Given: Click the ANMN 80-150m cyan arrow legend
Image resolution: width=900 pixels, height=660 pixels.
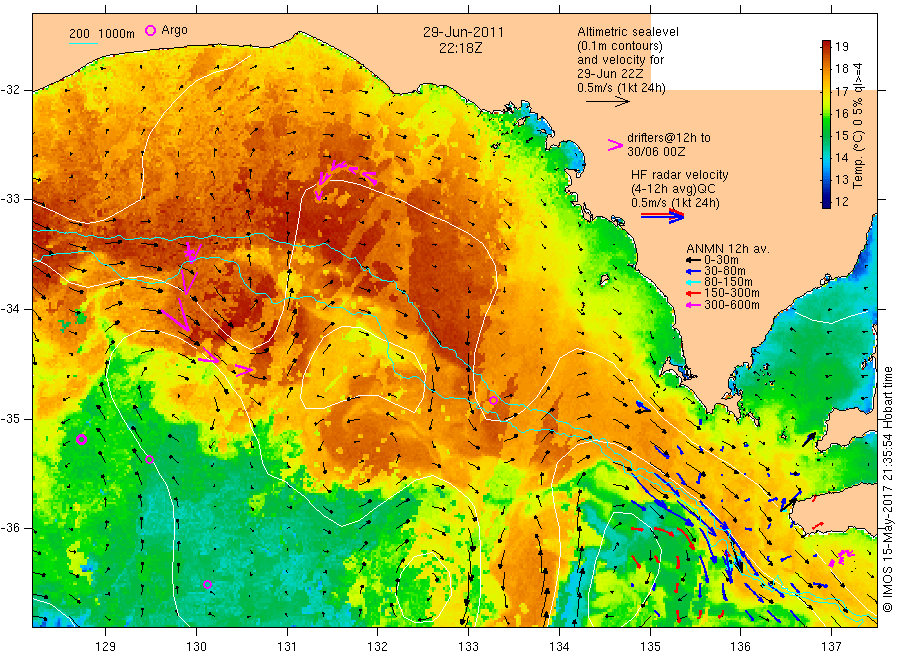Looking at the screenshot, I should pos(693,282).
